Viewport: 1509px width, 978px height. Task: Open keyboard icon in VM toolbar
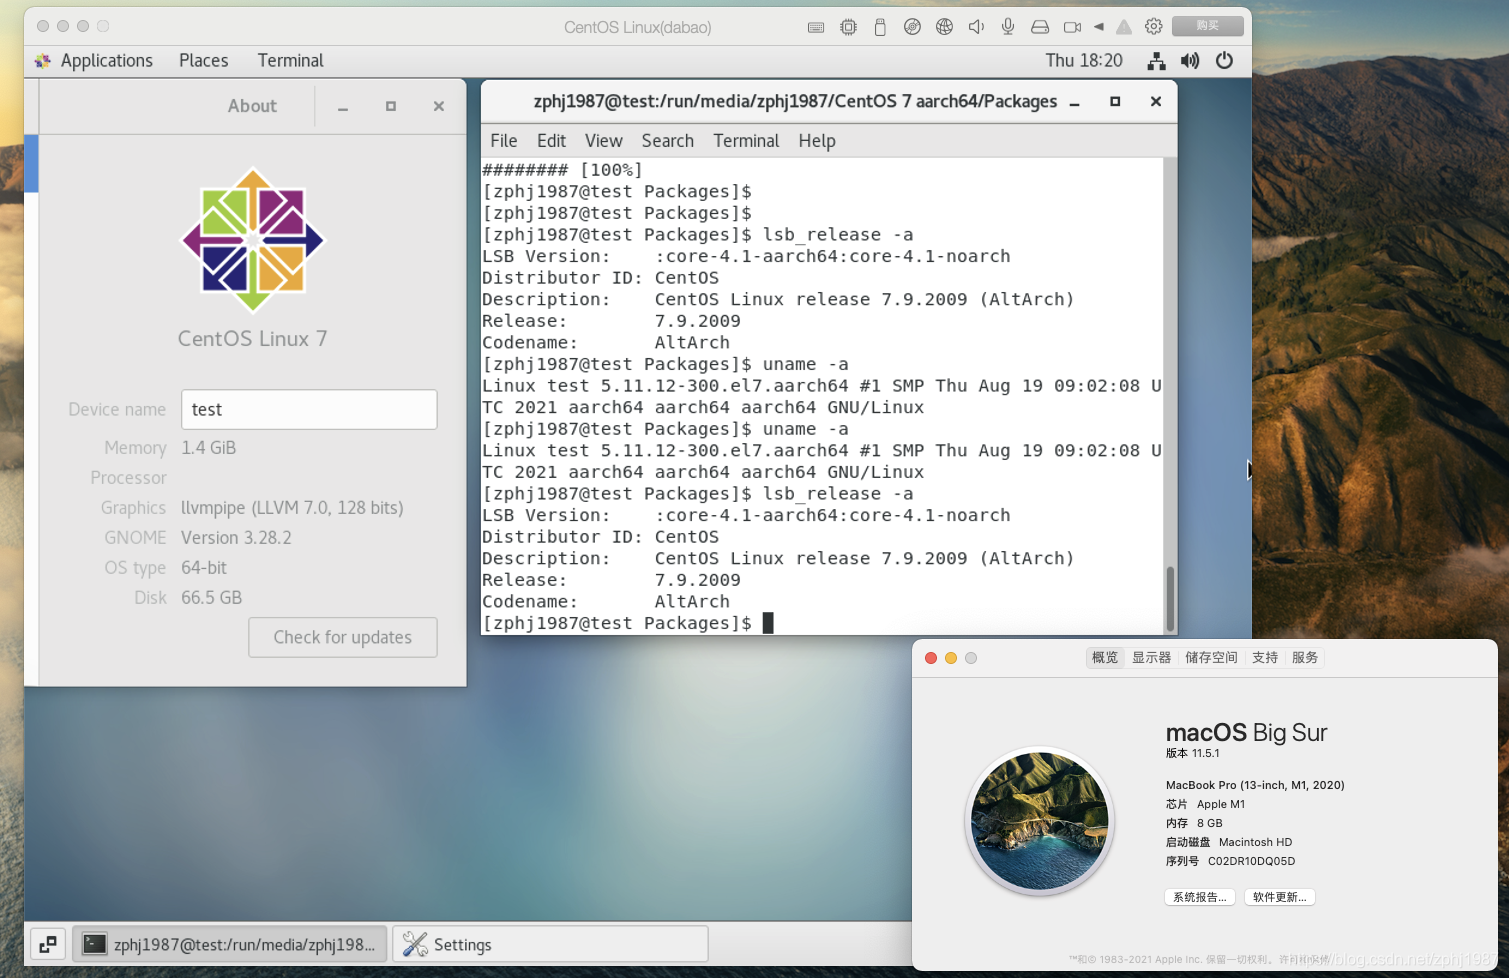click(816, 27)
